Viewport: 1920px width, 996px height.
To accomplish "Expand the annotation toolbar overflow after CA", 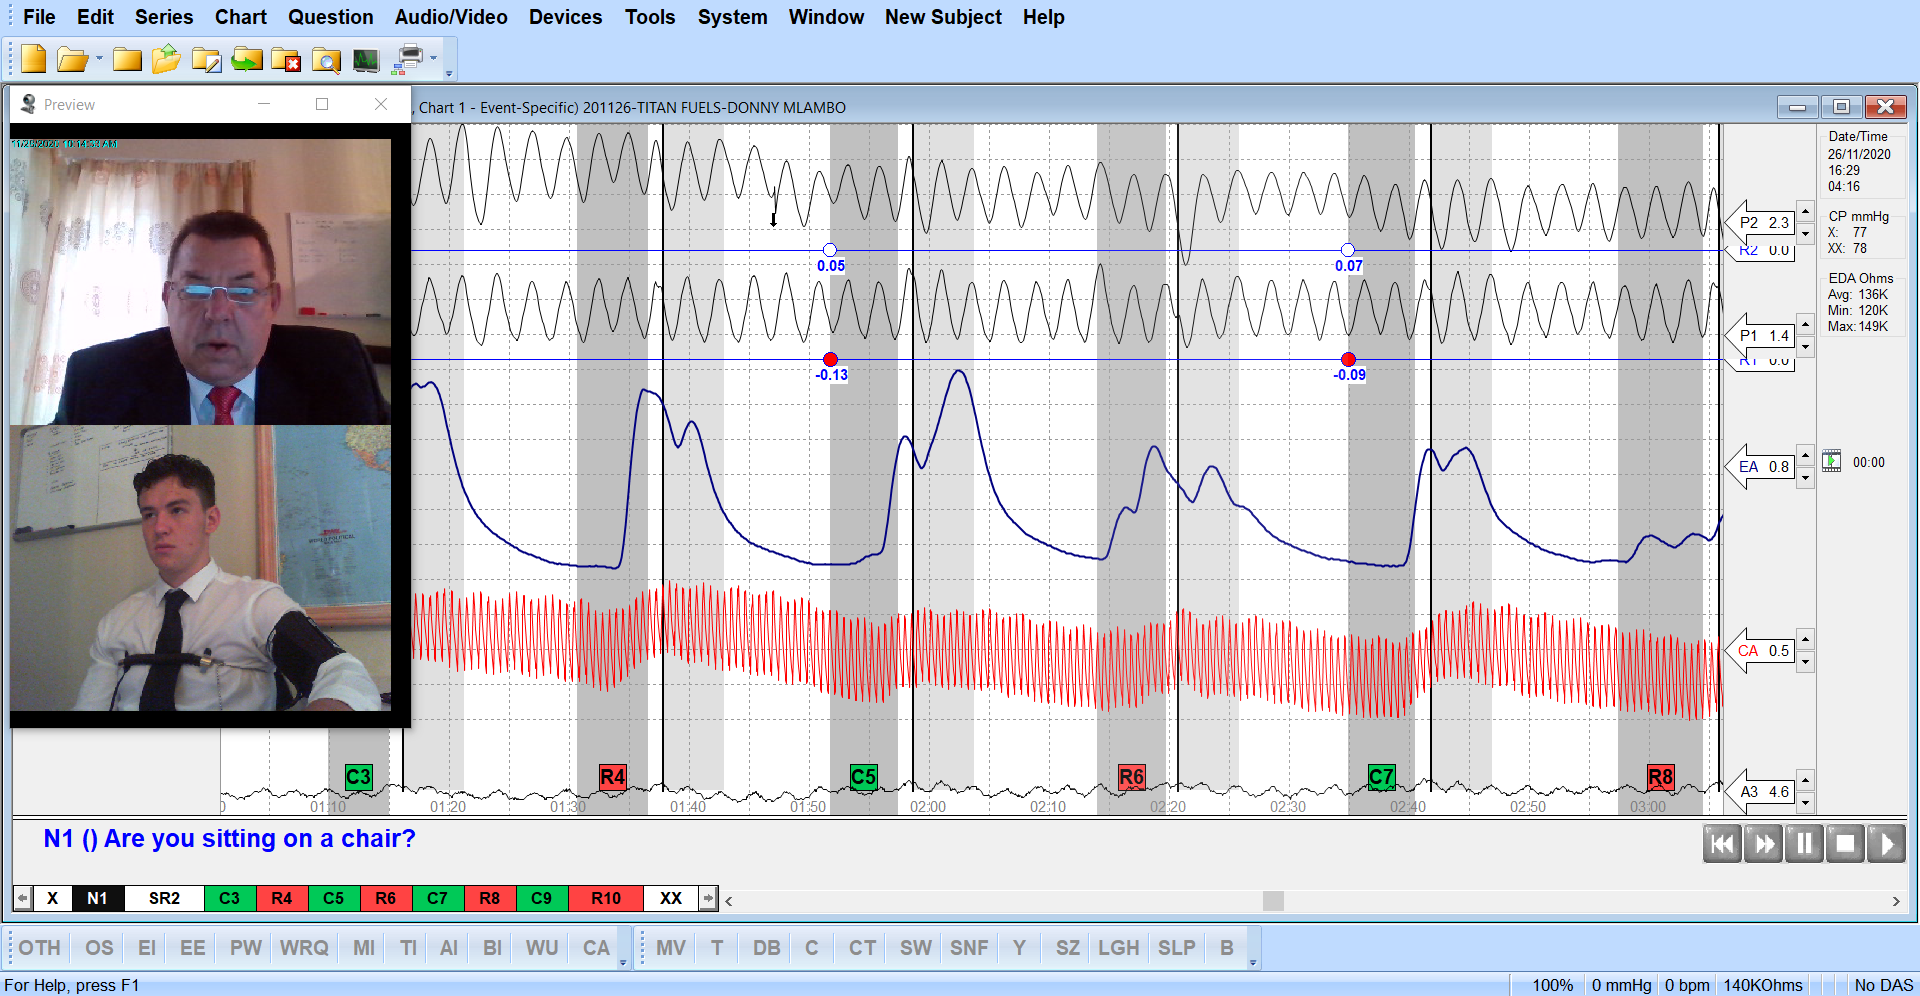I will coord(623,962).
